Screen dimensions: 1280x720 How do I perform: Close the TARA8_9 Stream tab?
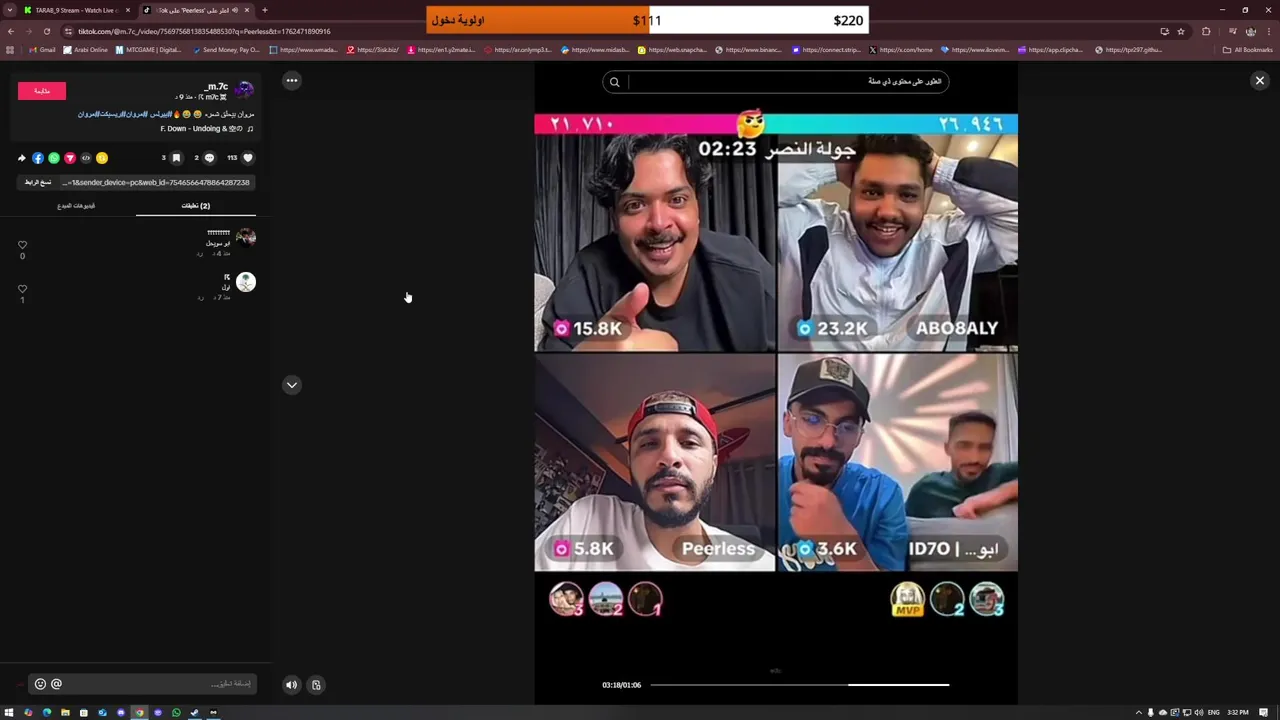128,10
